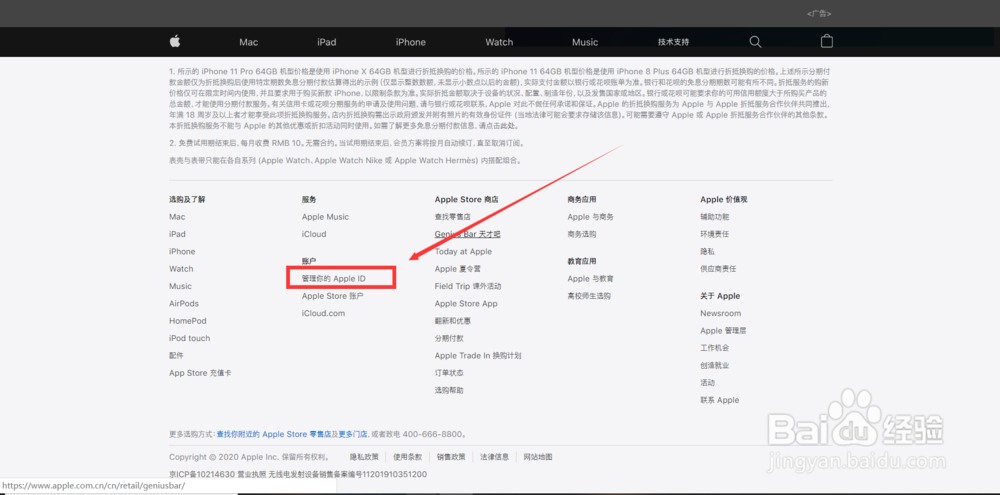Click the 活动 link under 关于 Apple
The image size is (1000, 495).
pyautogui.click(x=707, y=383)
